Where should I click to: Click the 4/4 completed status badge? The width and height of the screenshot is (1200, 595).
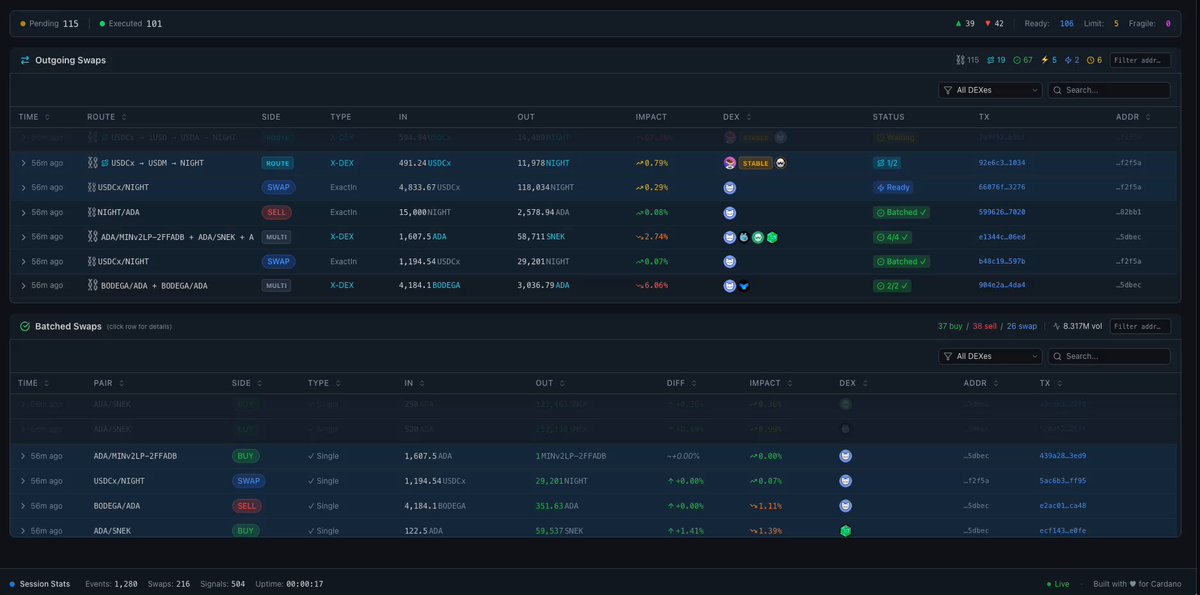[x=890, y=237]
